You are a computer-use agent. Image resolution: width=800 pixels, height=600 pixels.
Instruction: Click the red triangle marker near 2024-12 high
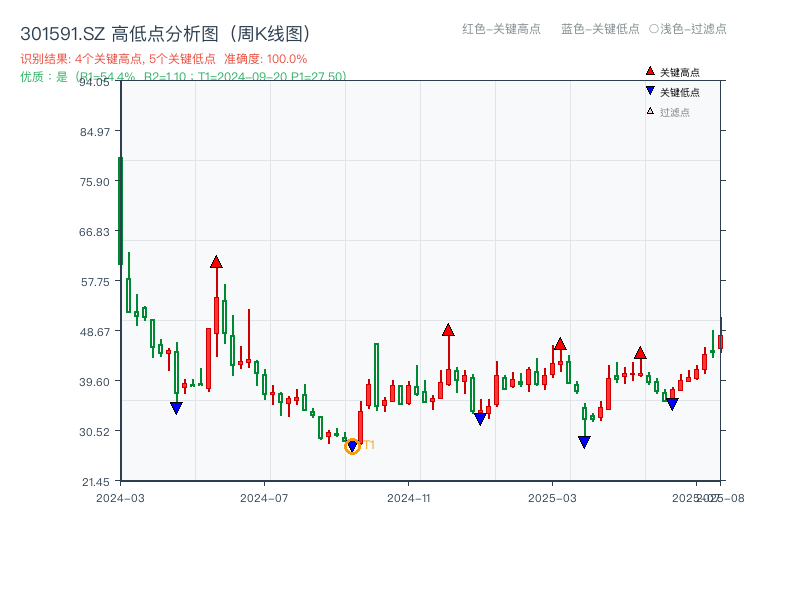(x=448, y=328)
